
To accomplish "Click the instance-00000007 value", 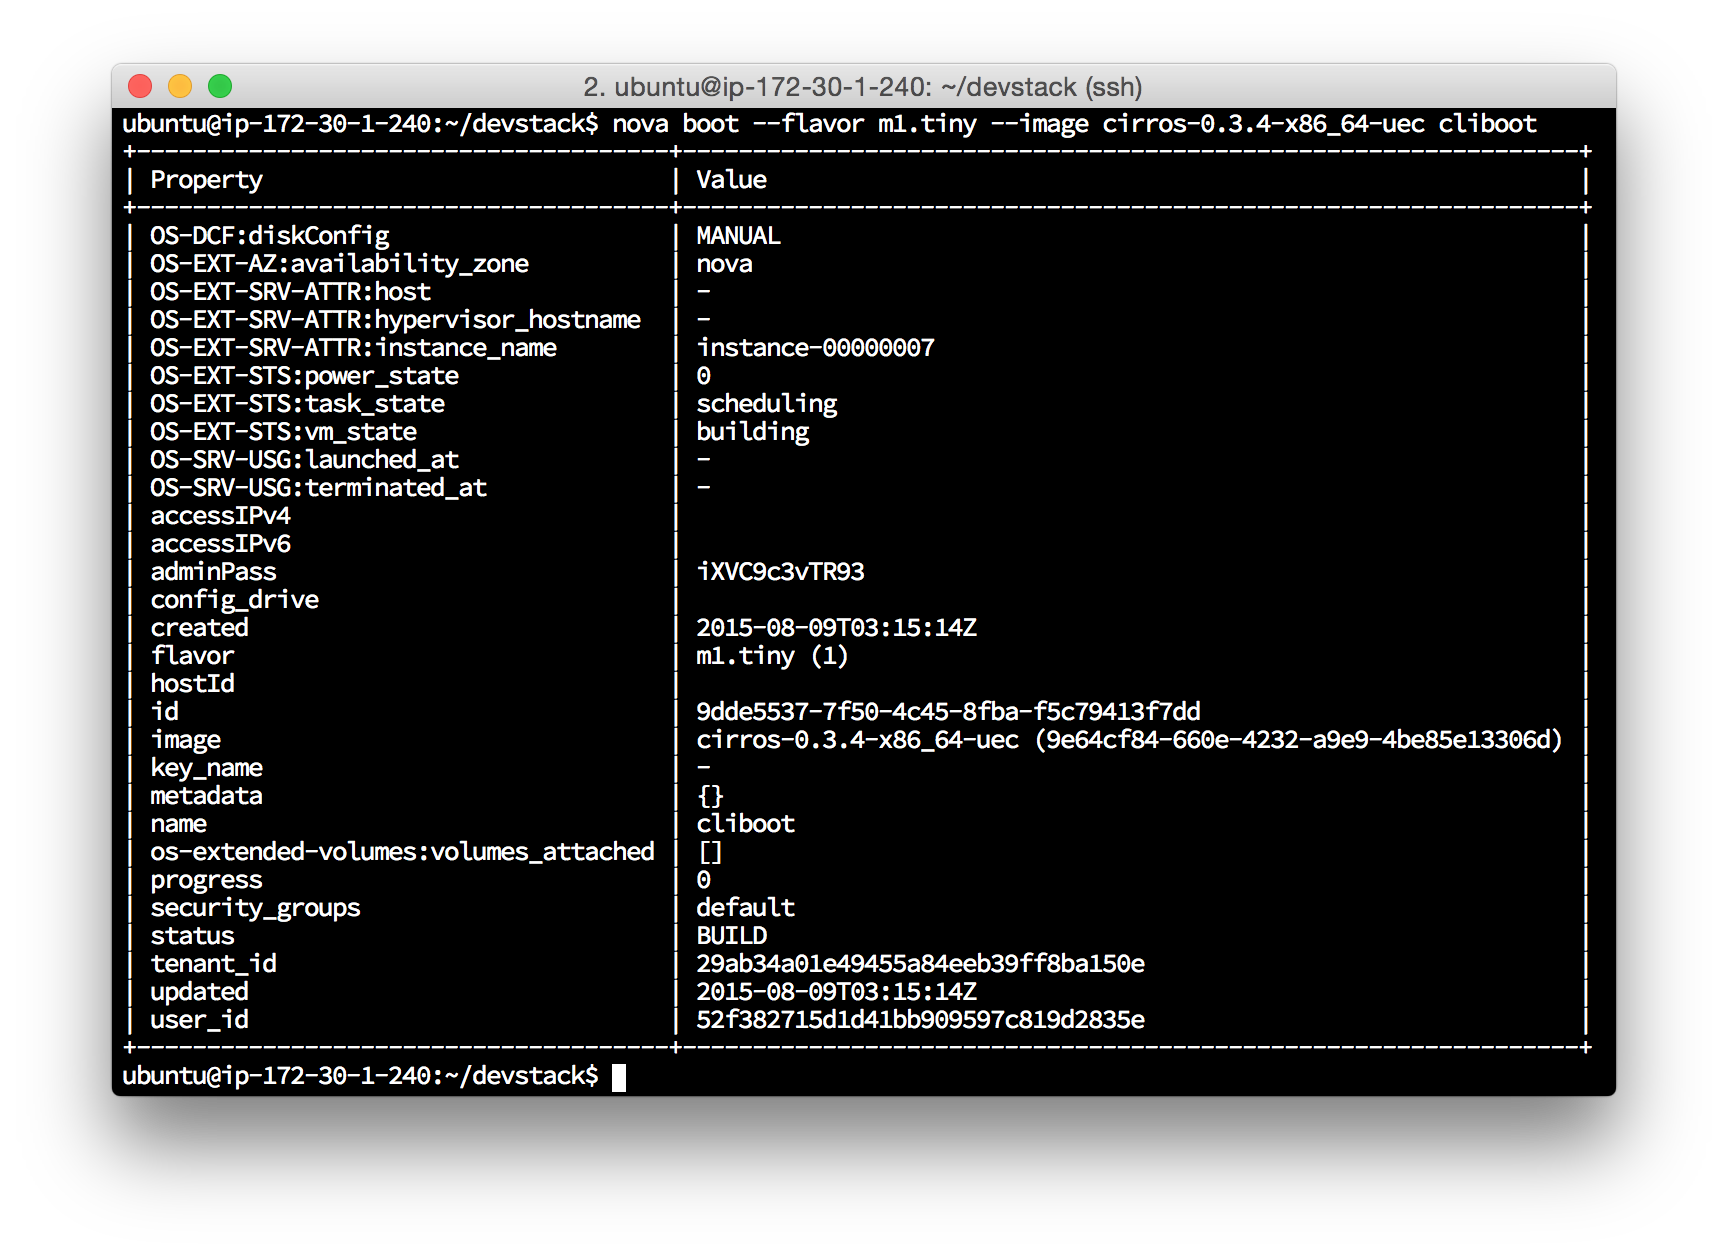I will click(x=815, y=348).
